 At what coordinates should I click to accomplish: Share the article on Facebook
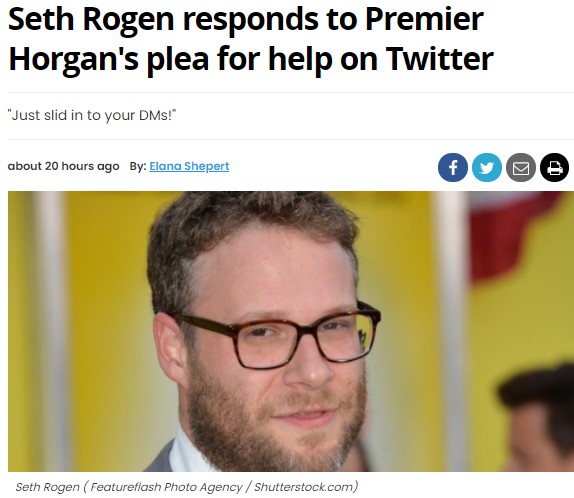point(452,167)
